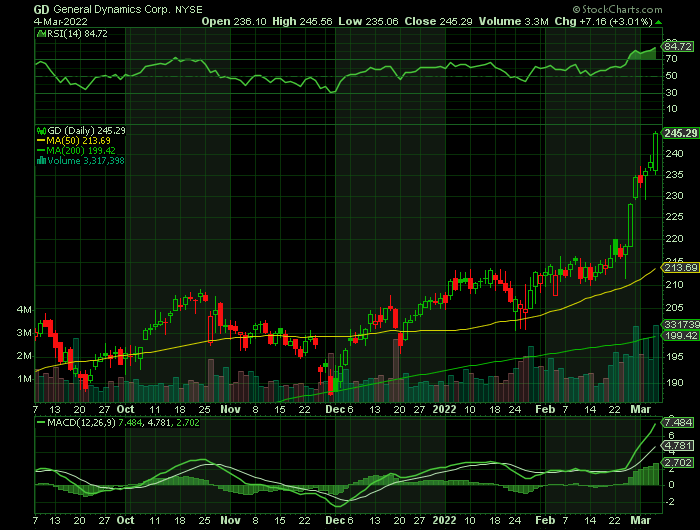The height and width of the screenshot is (530, 700).
Task: Click the 70 level on the RSI axis
Action: (x=671, y=59)
